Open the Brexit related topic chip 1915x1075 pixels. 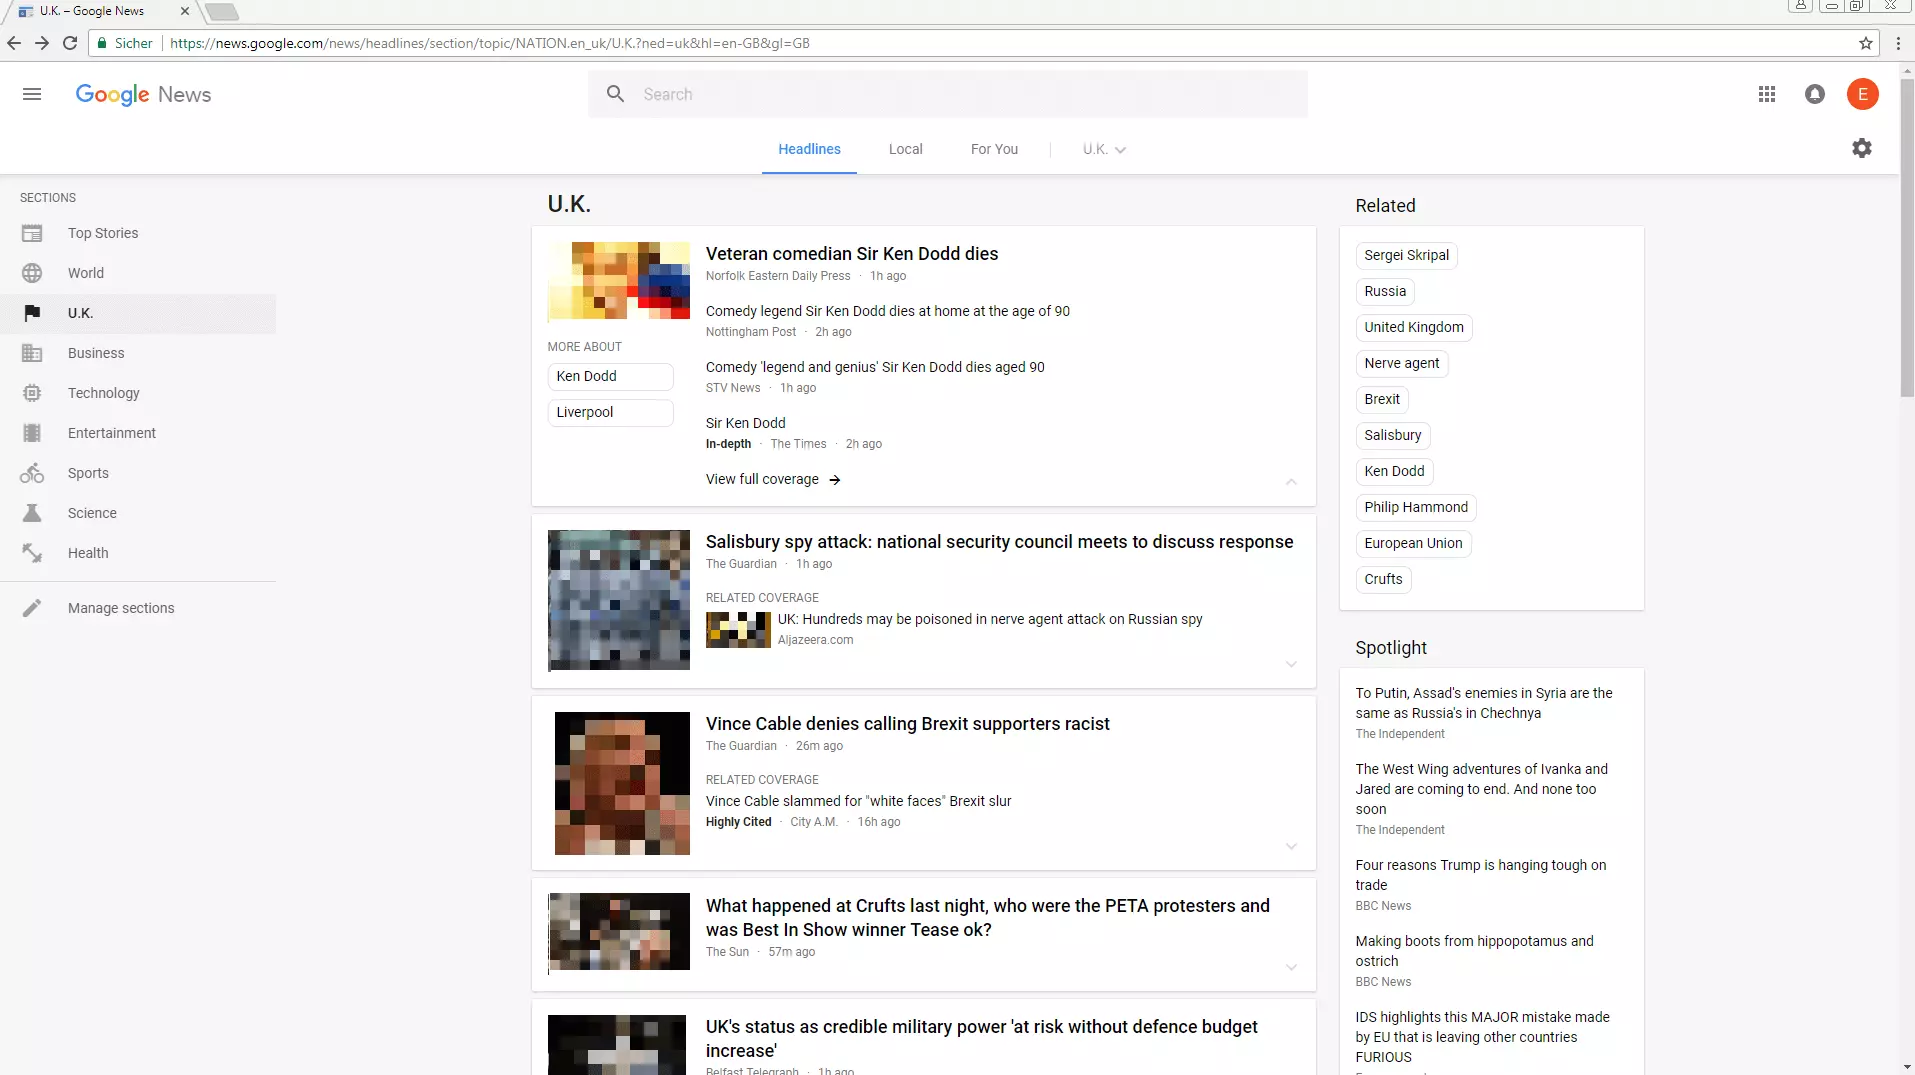pos(1382,399)
